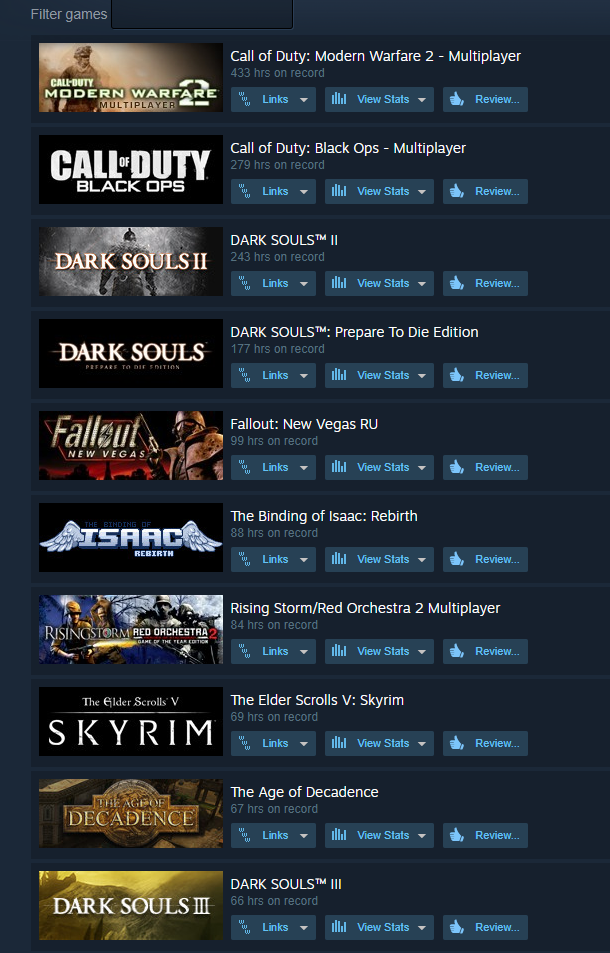Screen dimensions: 610x953
Task: Expand Links dropdown arrow for Age of Decadence
Action: (x=304, y=836)
